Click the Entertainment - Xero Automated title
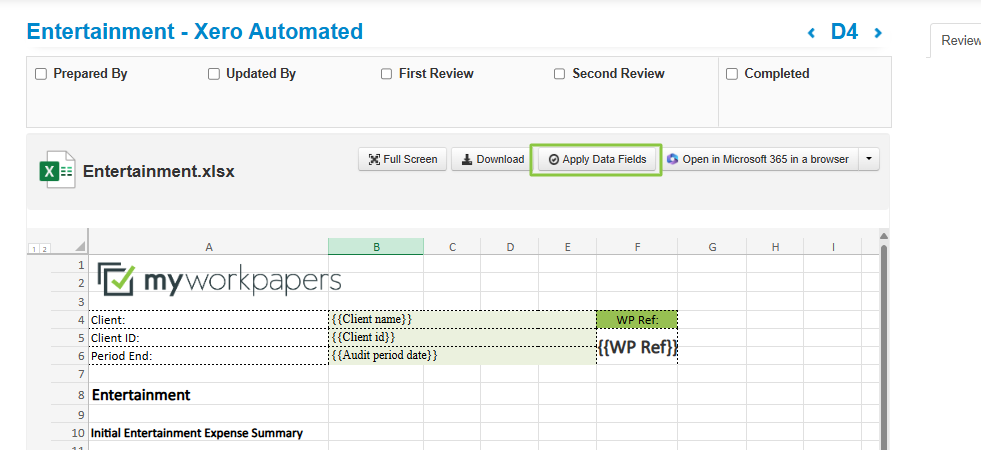 [195, 31]
